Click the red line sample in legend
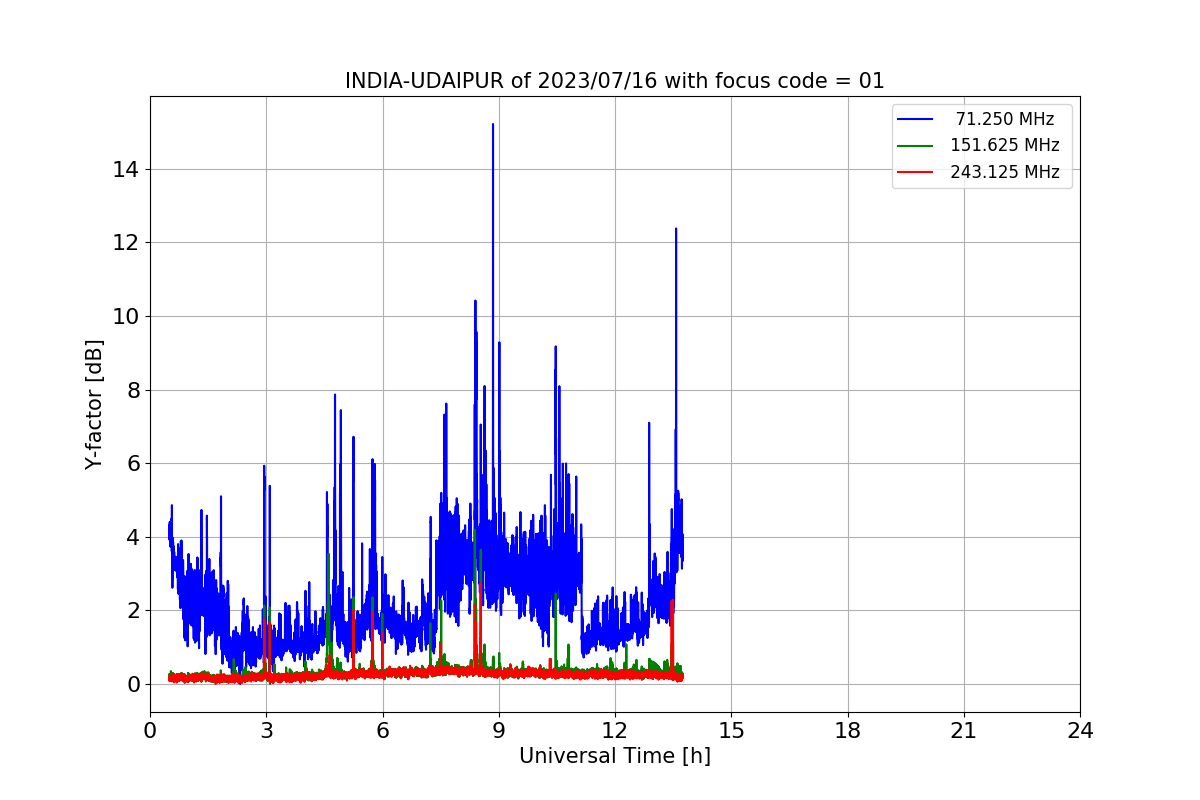 click(915, 172)
